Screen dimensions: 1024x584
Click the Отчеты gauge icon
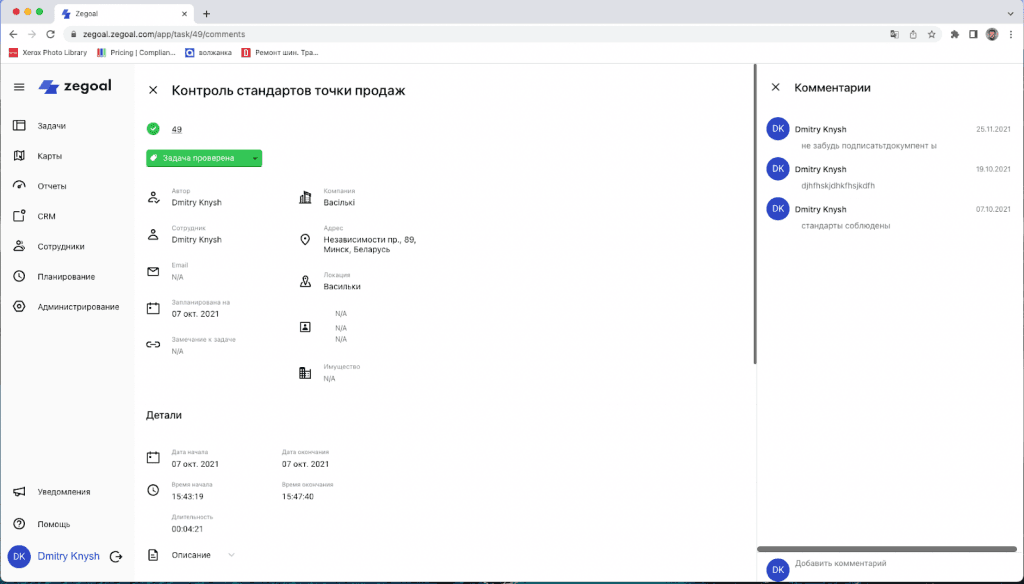(19, 186)
